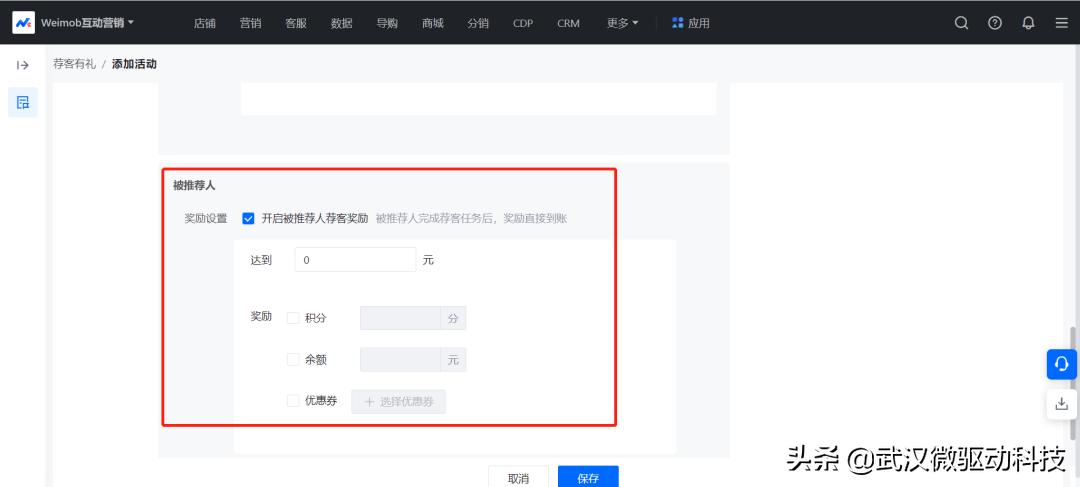Image resolution: width=1080 pixels, height=487 pixels.
Task: Go back to 荐客有礼 breadcrumb
Action: [x=74, y=64]
